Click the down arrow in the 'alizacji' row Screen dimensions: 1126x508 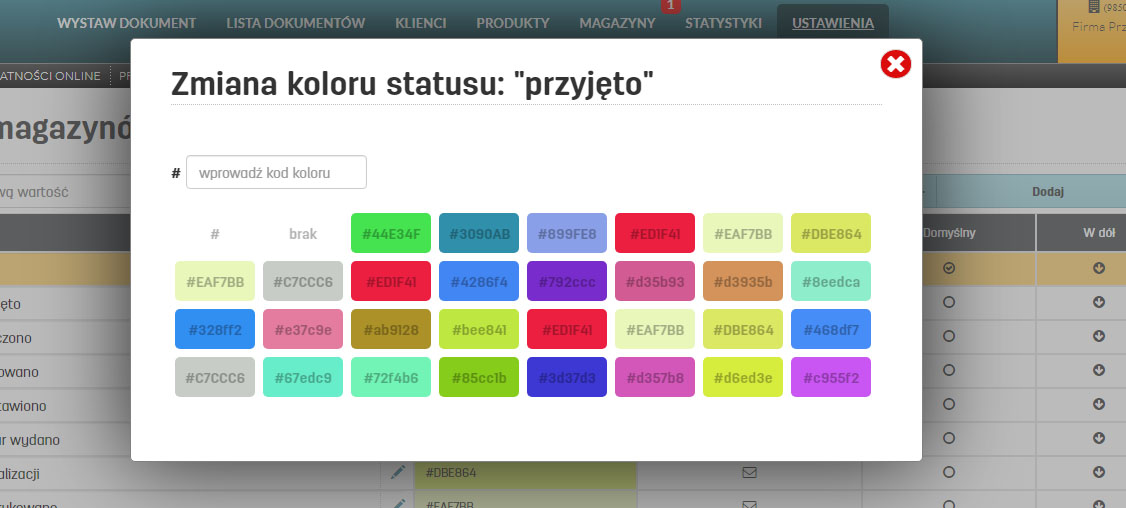click(1099, 472)
